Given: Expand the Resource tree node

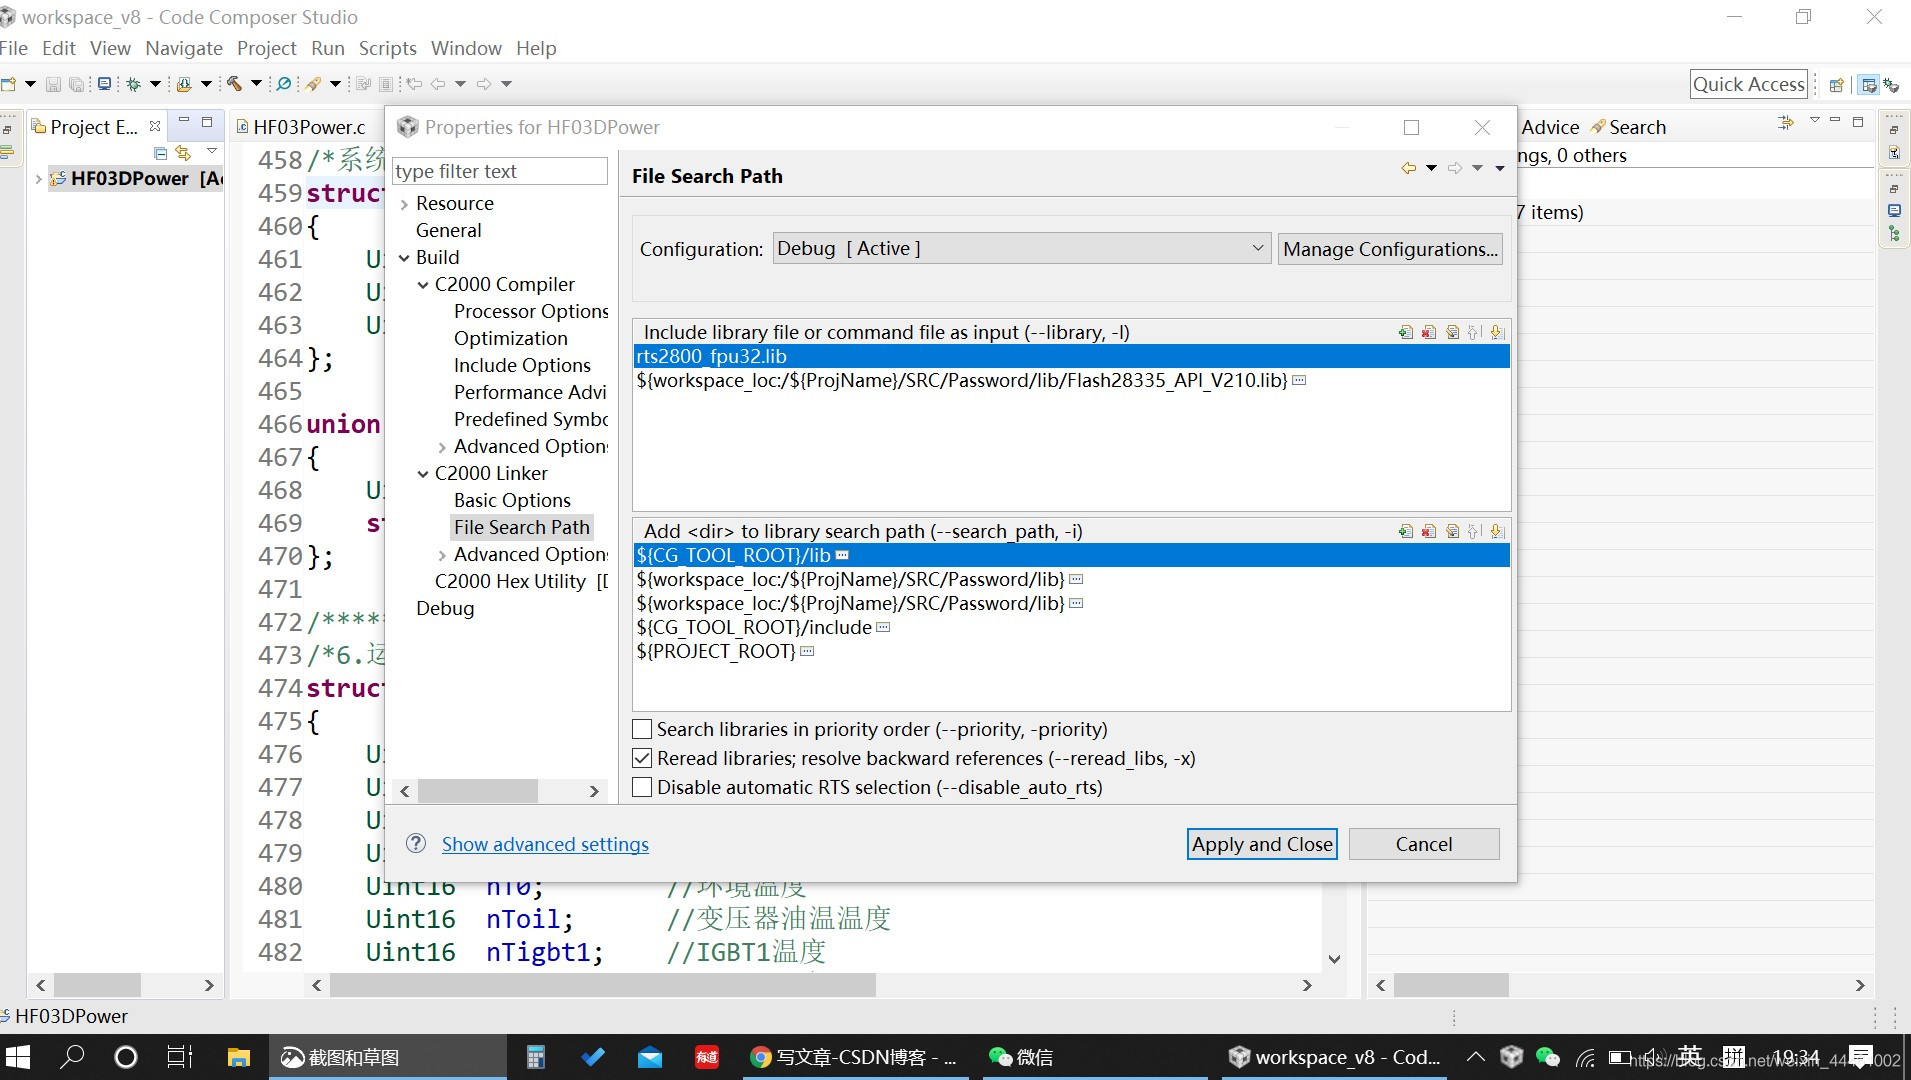Looking at the screenshot, I should pos(404,204).
